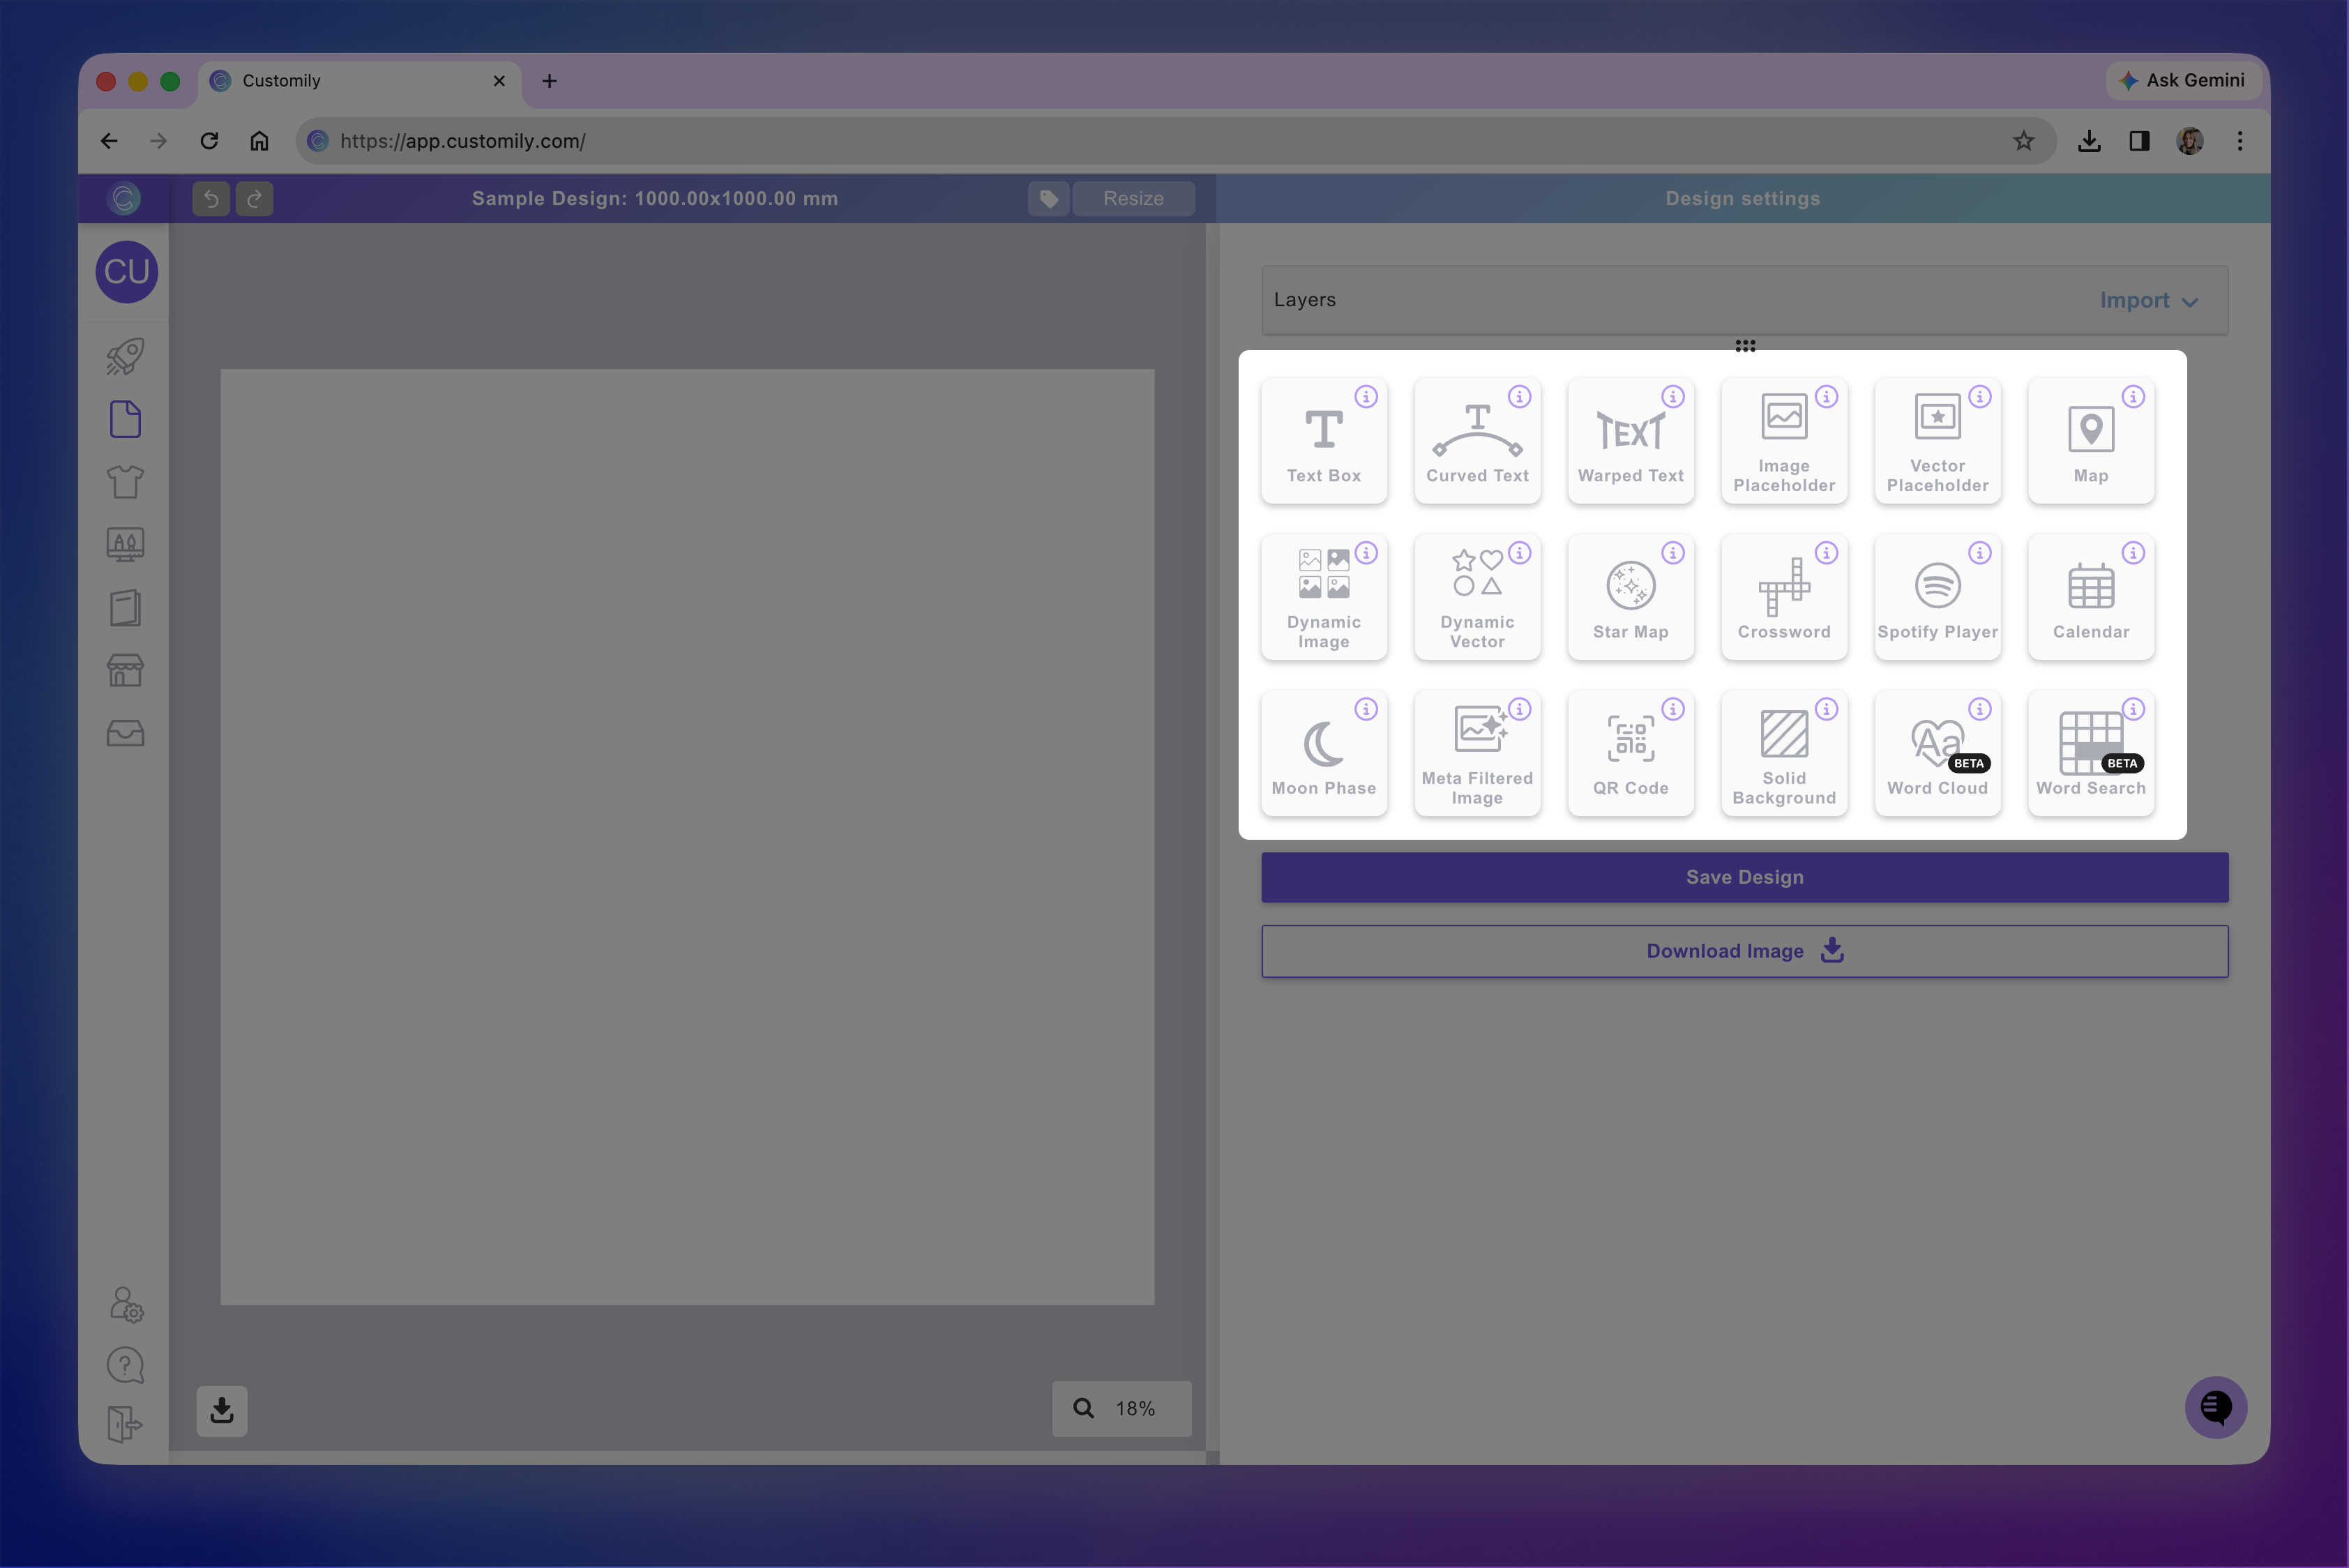This screenshot has width=2349, height=1568.
Task: Click the design canvas area
Action: 687,838
